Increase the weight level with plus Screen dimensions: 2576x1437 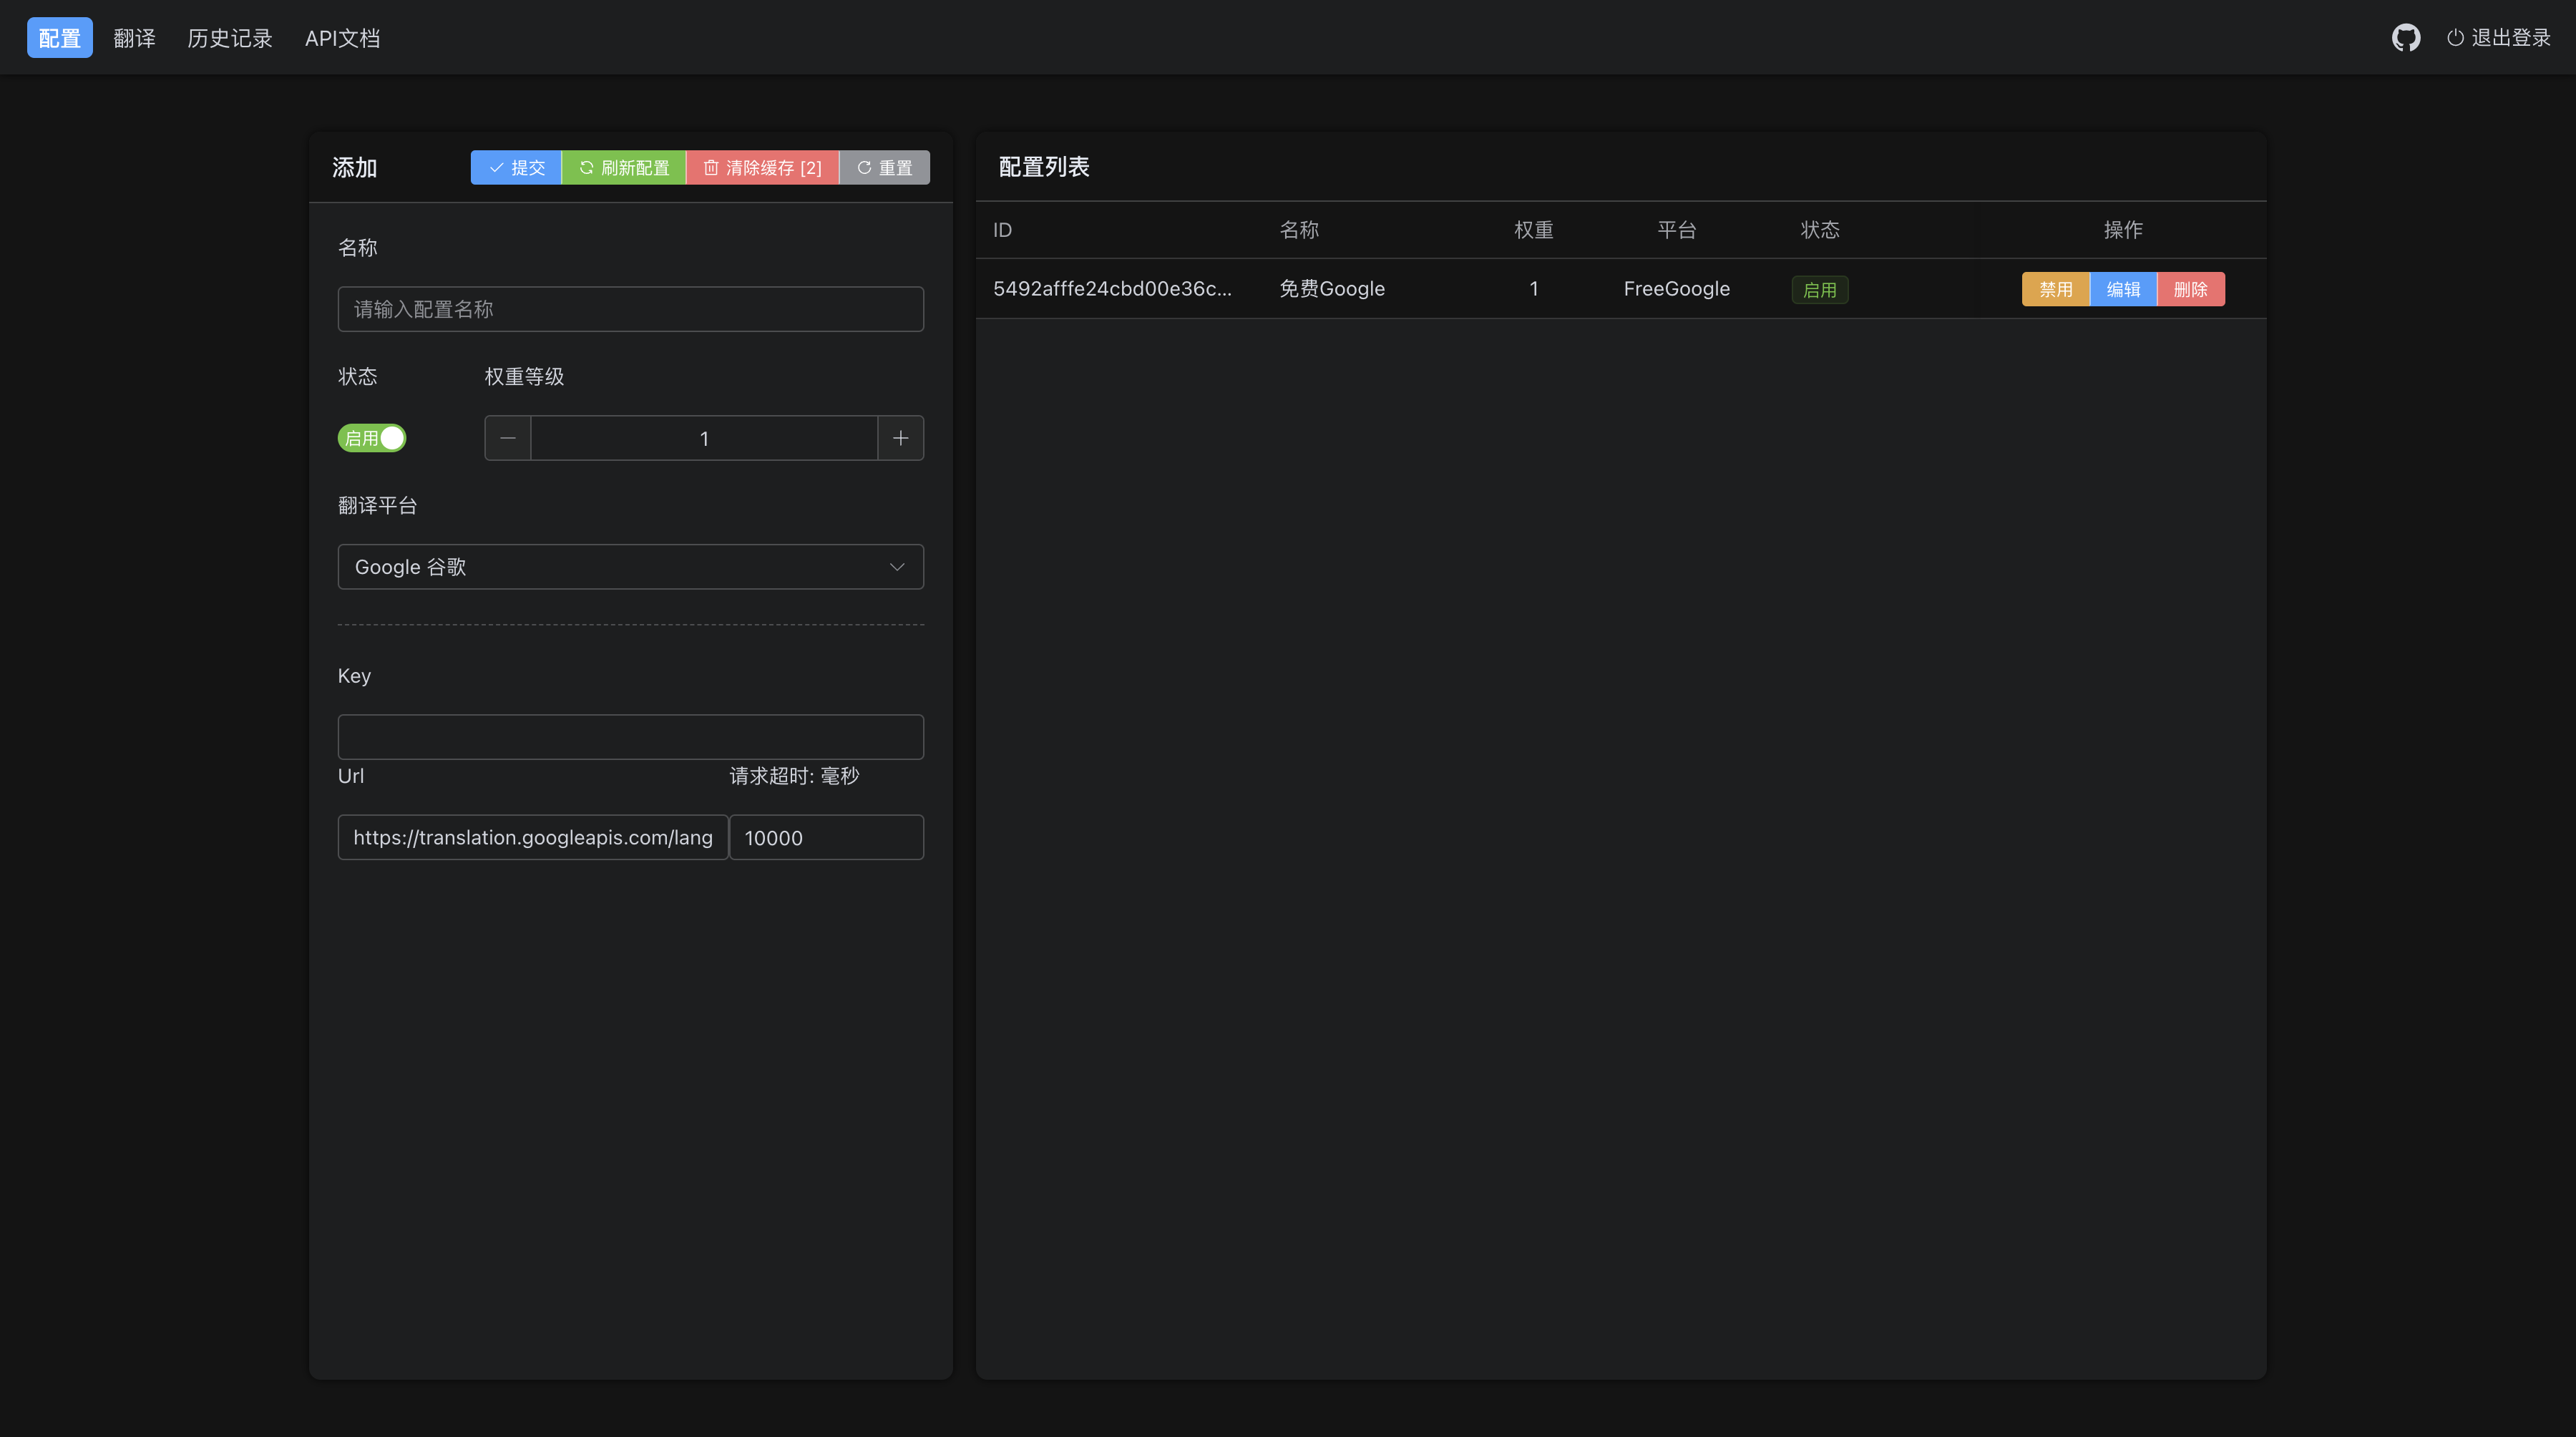(x=900, y=438)
